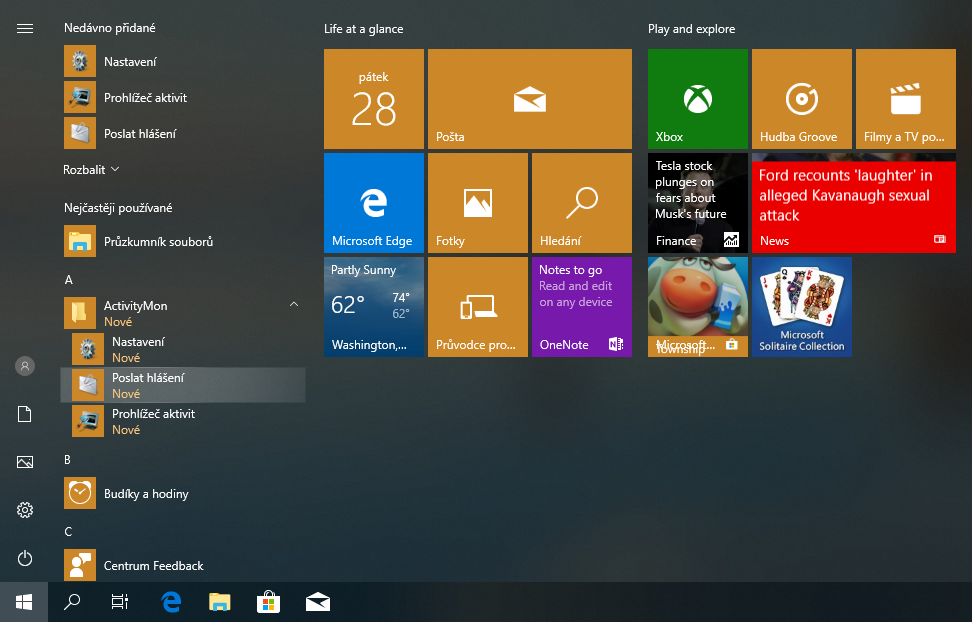Open Nastavení inside ActivityMon folder
Viewport: 972px width, 622px height.
[x=183, y=349]
